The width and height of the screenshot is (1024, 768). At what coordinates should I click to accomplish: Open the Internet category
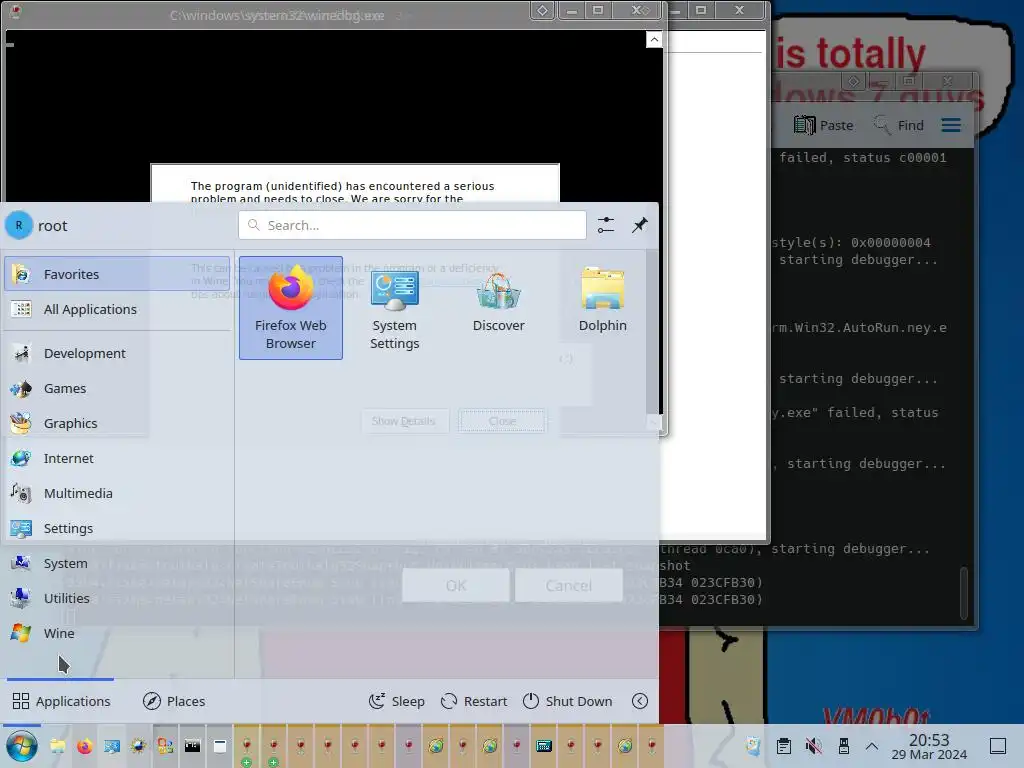(x=117, y=458)
